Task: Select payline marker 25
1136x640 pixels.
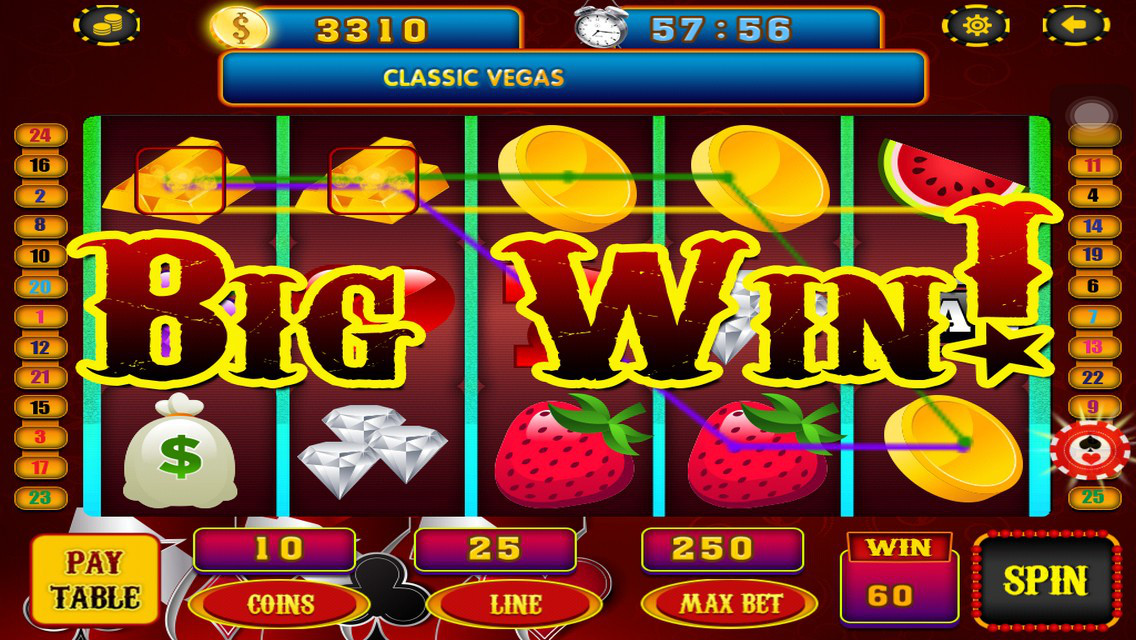Action: click(x=1094, y=497)
